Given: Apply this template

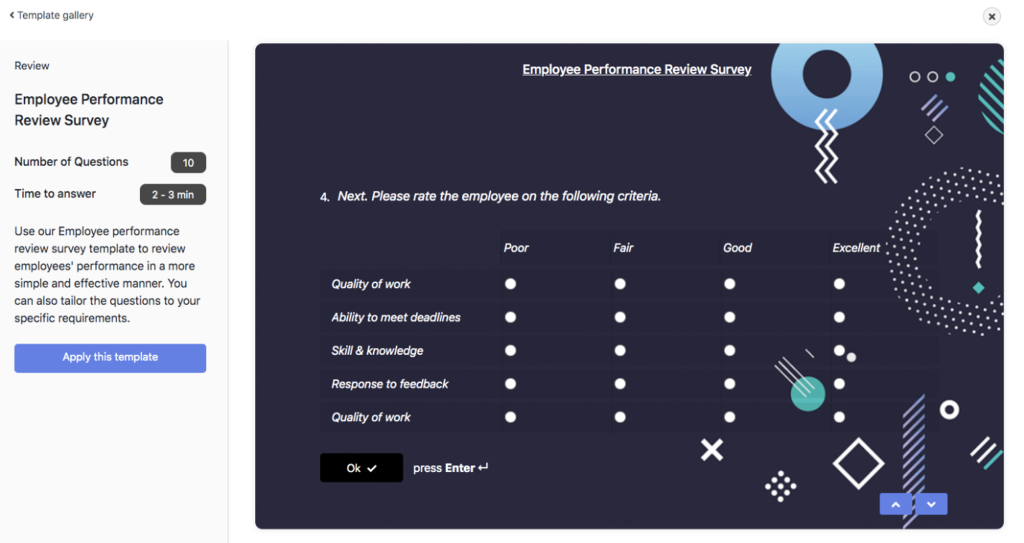Looking at the screenshot, I should (x=110, y=358).
